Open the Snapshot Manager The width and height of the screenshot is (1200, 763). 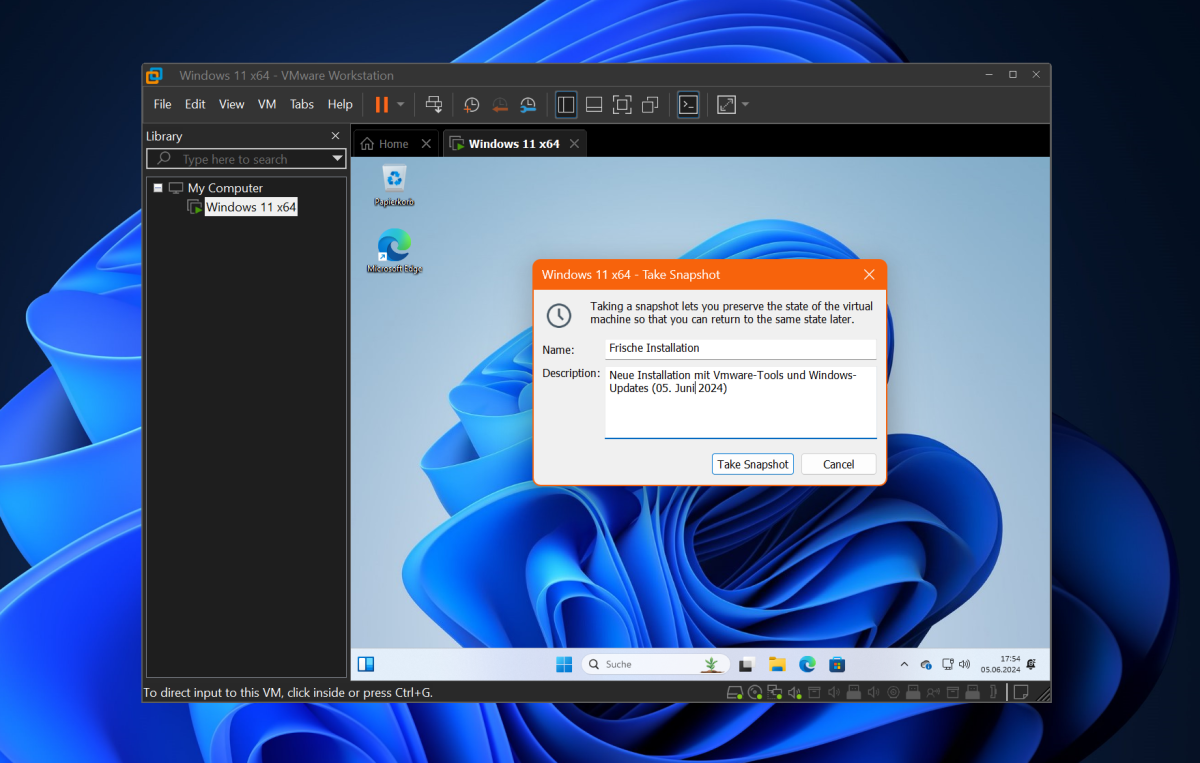[x=528, y=104]
